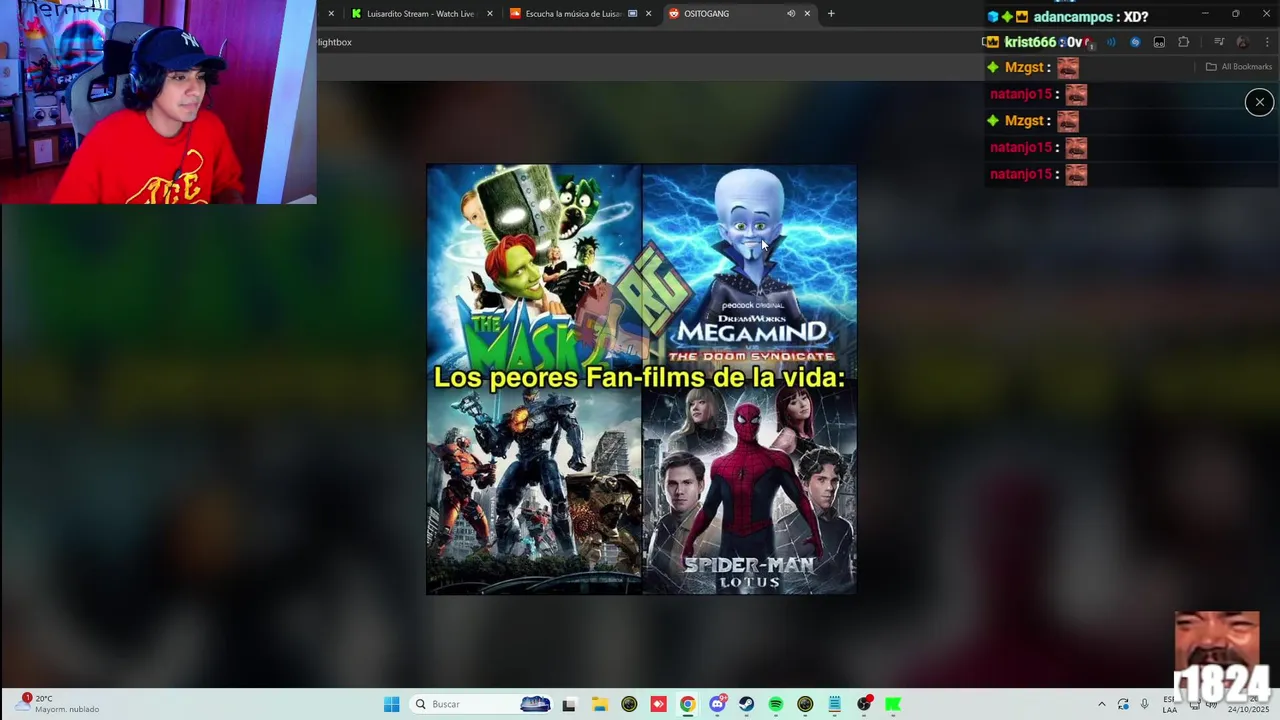Click the picture-in-picture indicator on SoundCloud tab
Viewport: 1280px width, 720px height.
tap(632, 14)
